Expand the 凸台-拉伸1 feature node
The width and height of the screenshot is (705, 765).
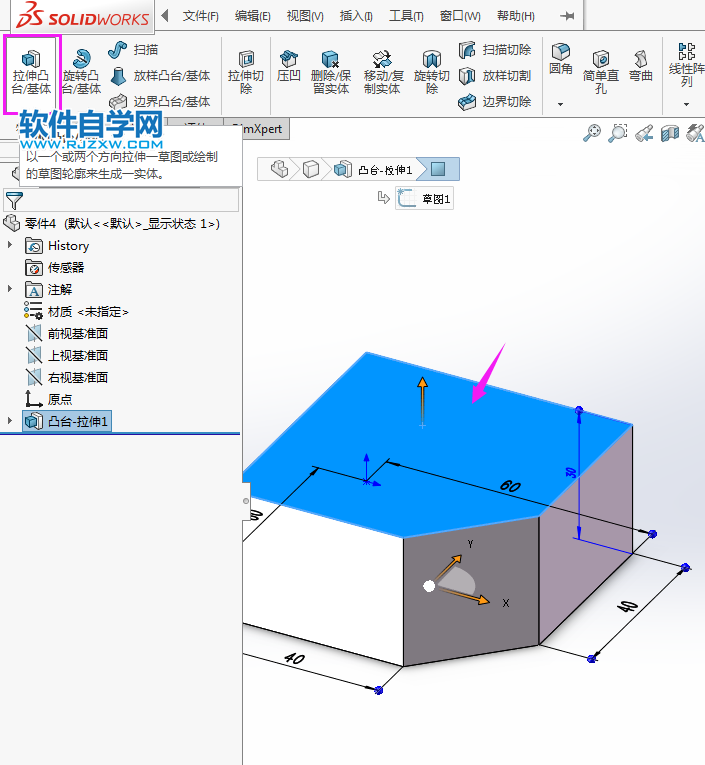coord(10,420)
